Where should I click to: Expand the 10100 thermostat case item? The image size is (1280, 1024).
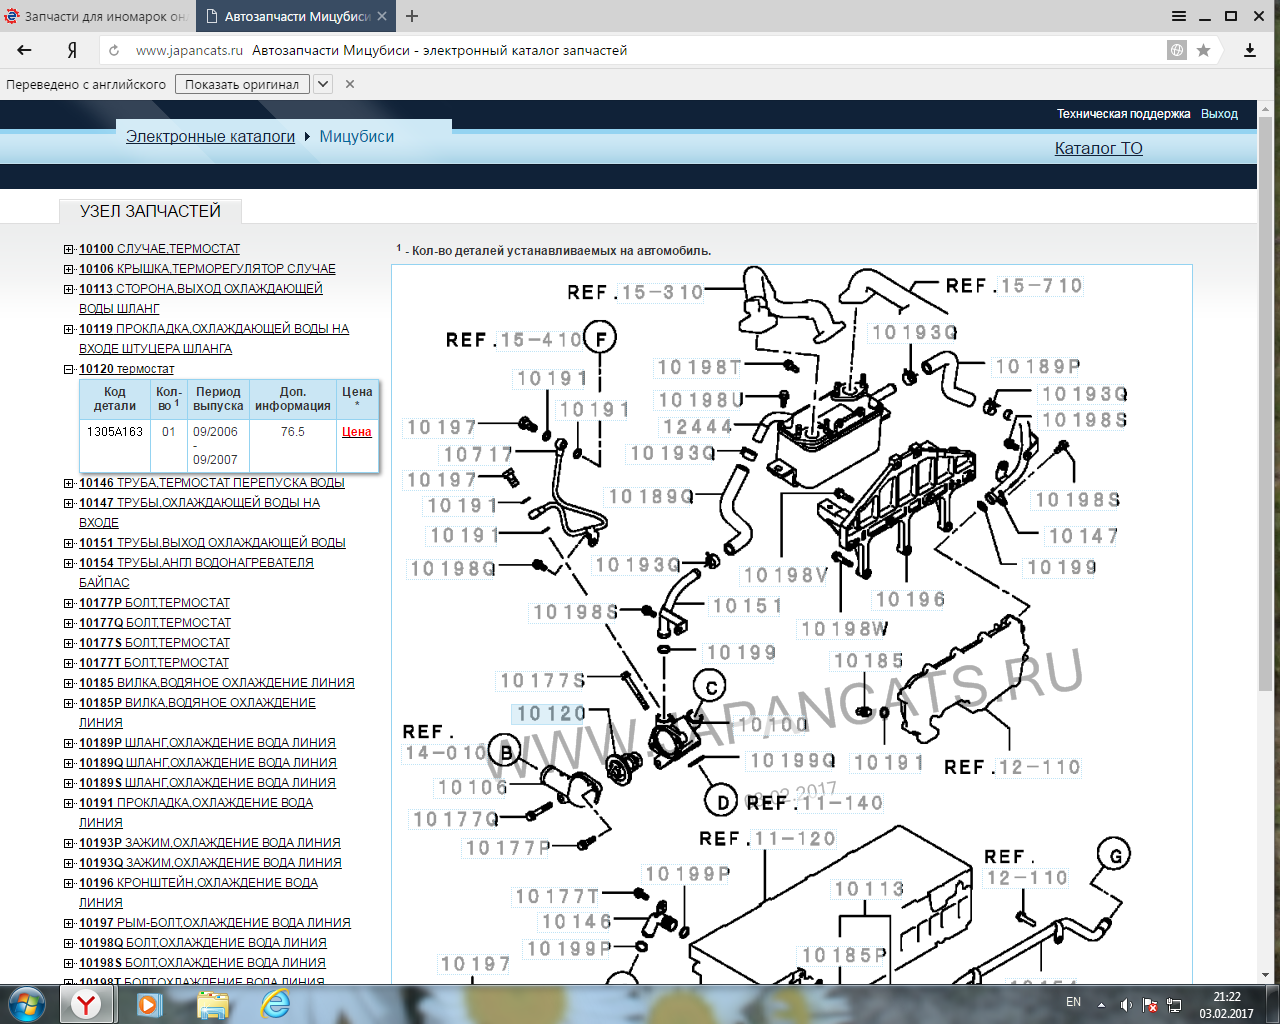(69, 249)
